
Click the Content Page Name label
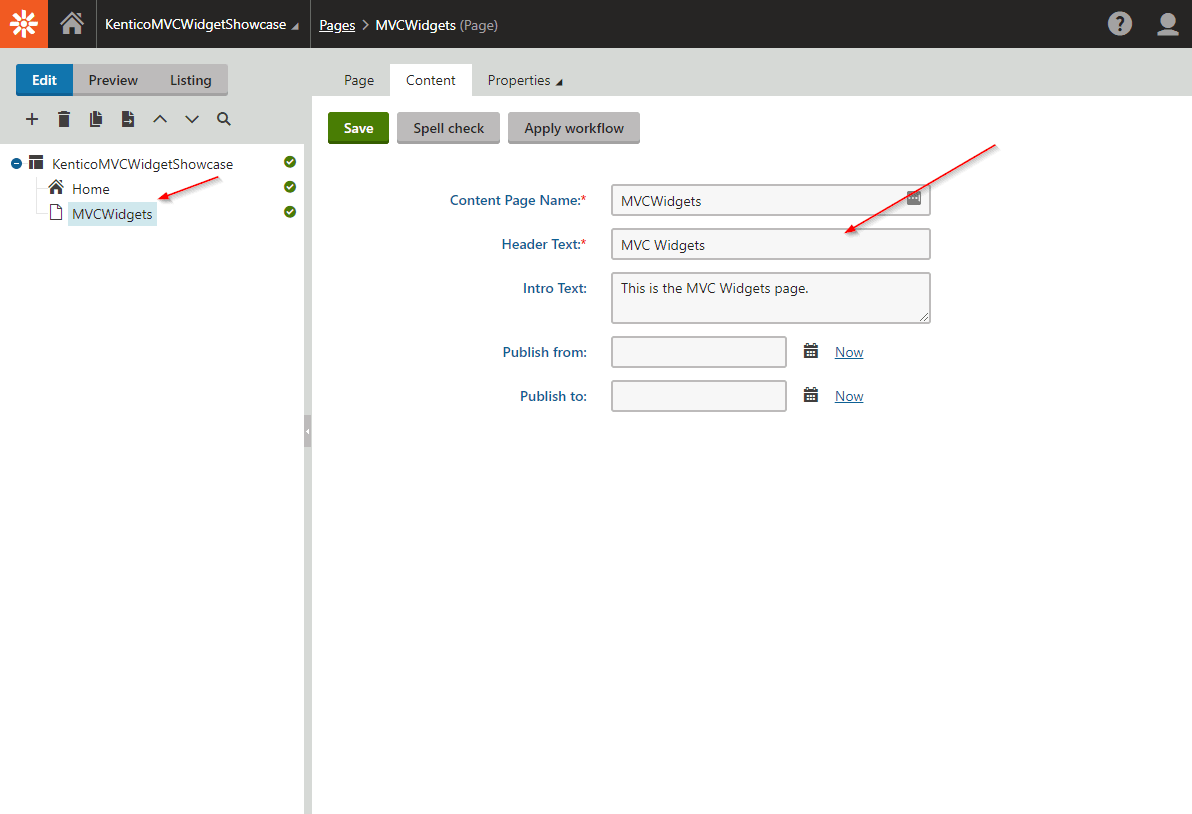coord(518,200)
